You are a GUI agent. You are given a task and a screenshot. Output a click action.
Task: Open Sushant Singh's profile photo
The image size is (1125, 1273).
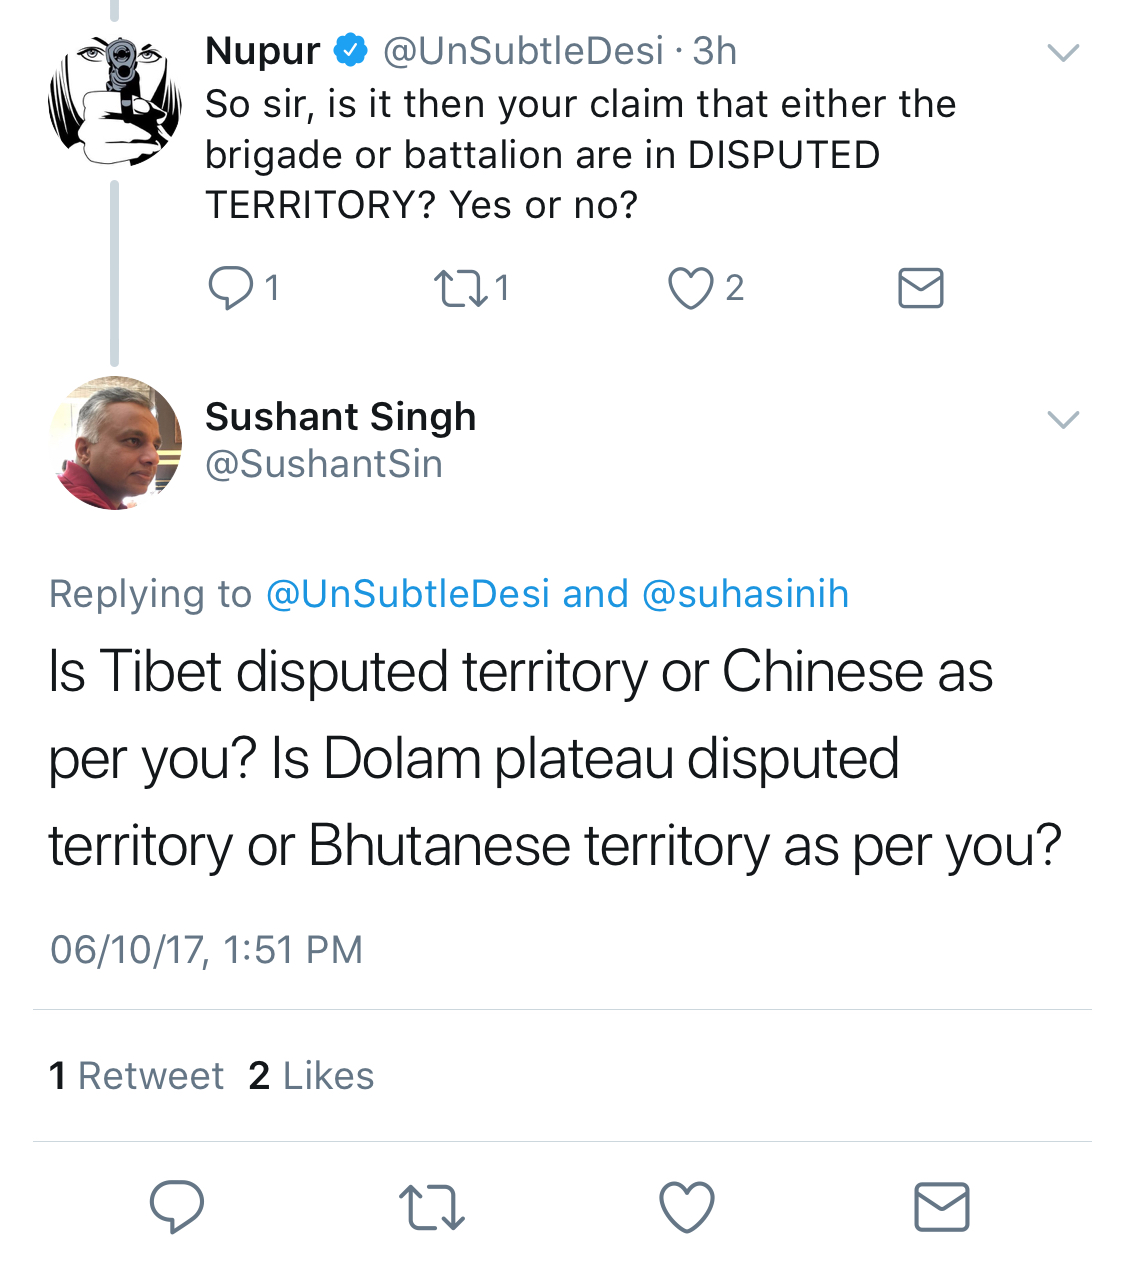tap(115, 443)
